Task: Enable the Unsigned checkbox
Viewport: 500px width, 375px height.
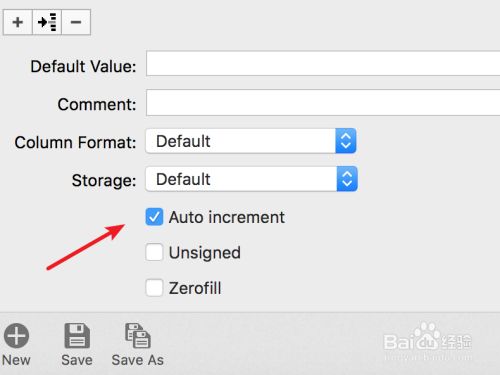Action: [154, 252]
